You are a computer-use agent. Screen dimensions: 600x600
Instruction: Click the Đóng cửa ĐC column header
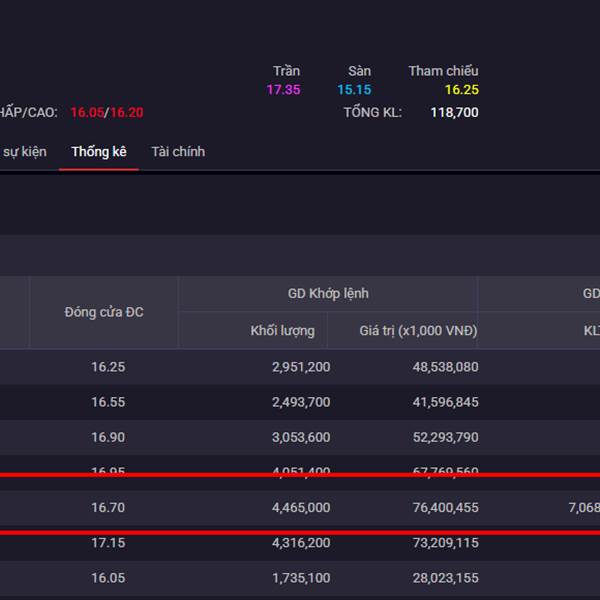(x=104, y=312)
